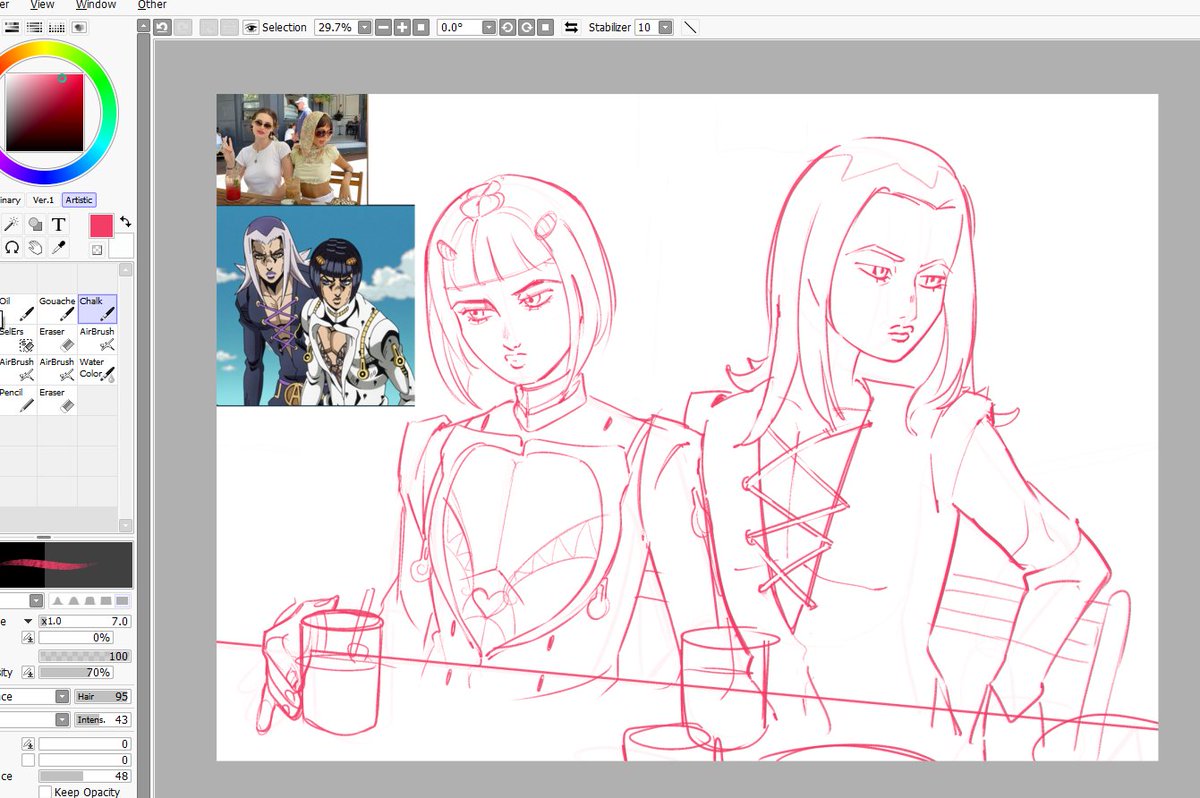Toggle pressure icon beside 70% slider
Screen dimensions: 1200x798
(x=28, y=672)
